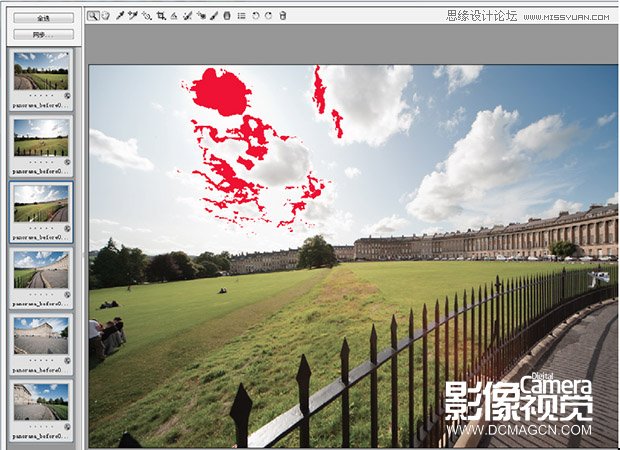Rotate the image 90° counter-clockwise
This screenshot has height=450, width=620.
[x=255, y=16]
